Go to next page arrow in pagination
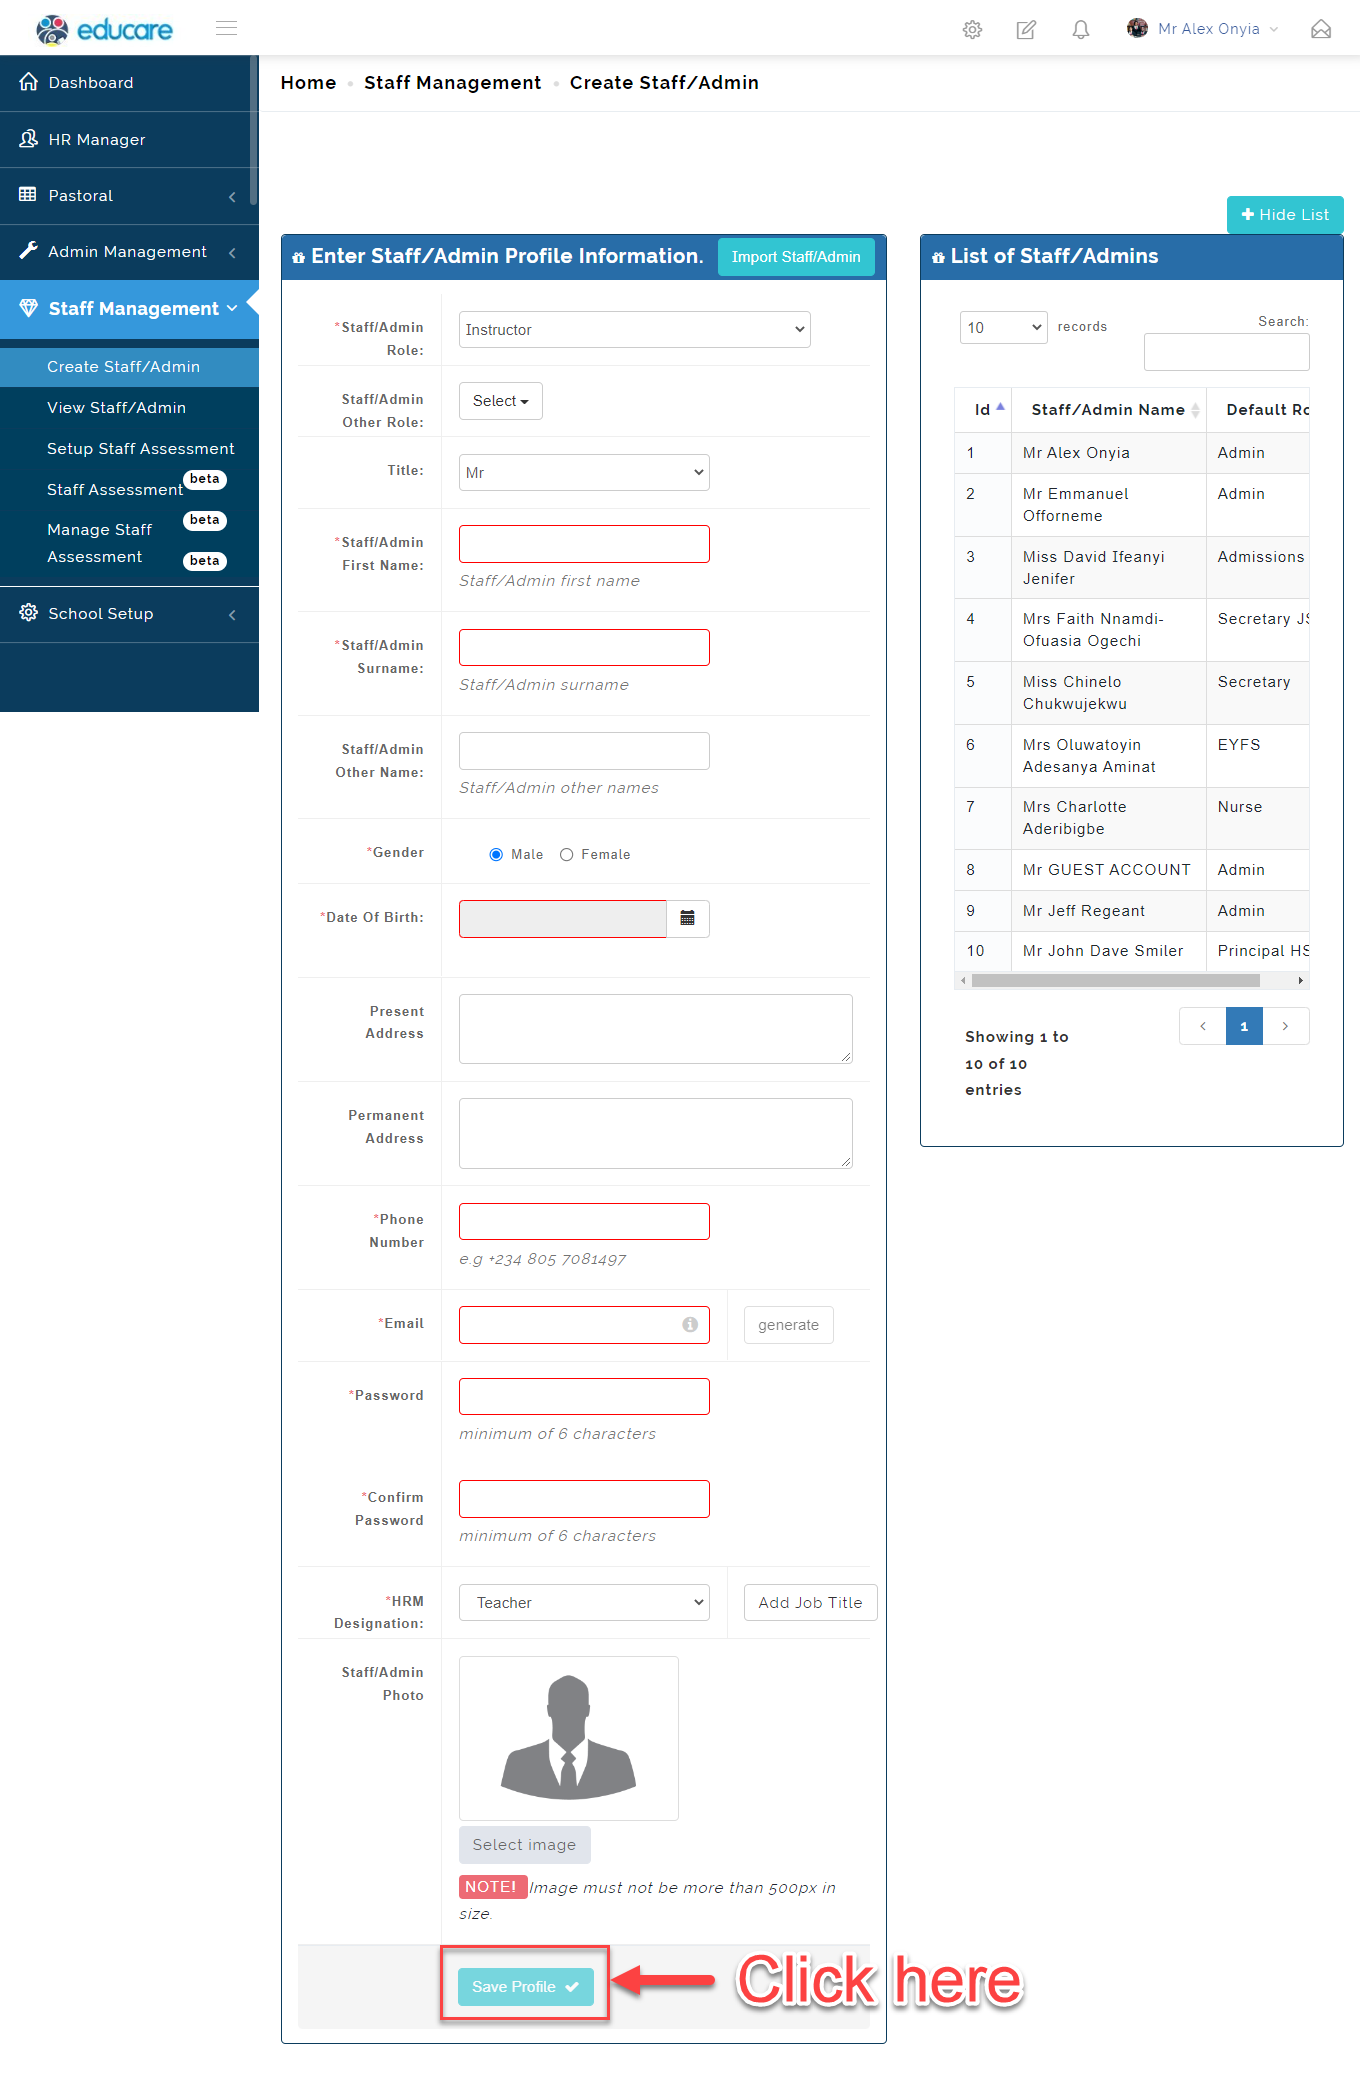This screenshot has height=2086, width=1360. click(1285, 1026)
